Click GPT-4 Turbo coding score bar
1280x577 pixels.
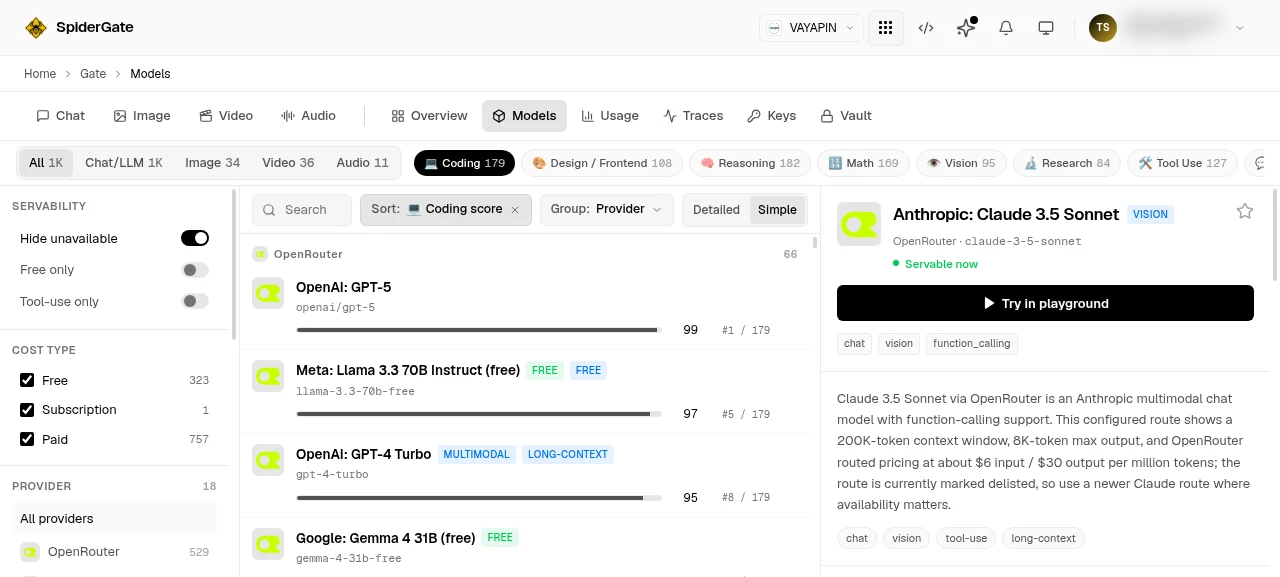click(x=479, y=498)
